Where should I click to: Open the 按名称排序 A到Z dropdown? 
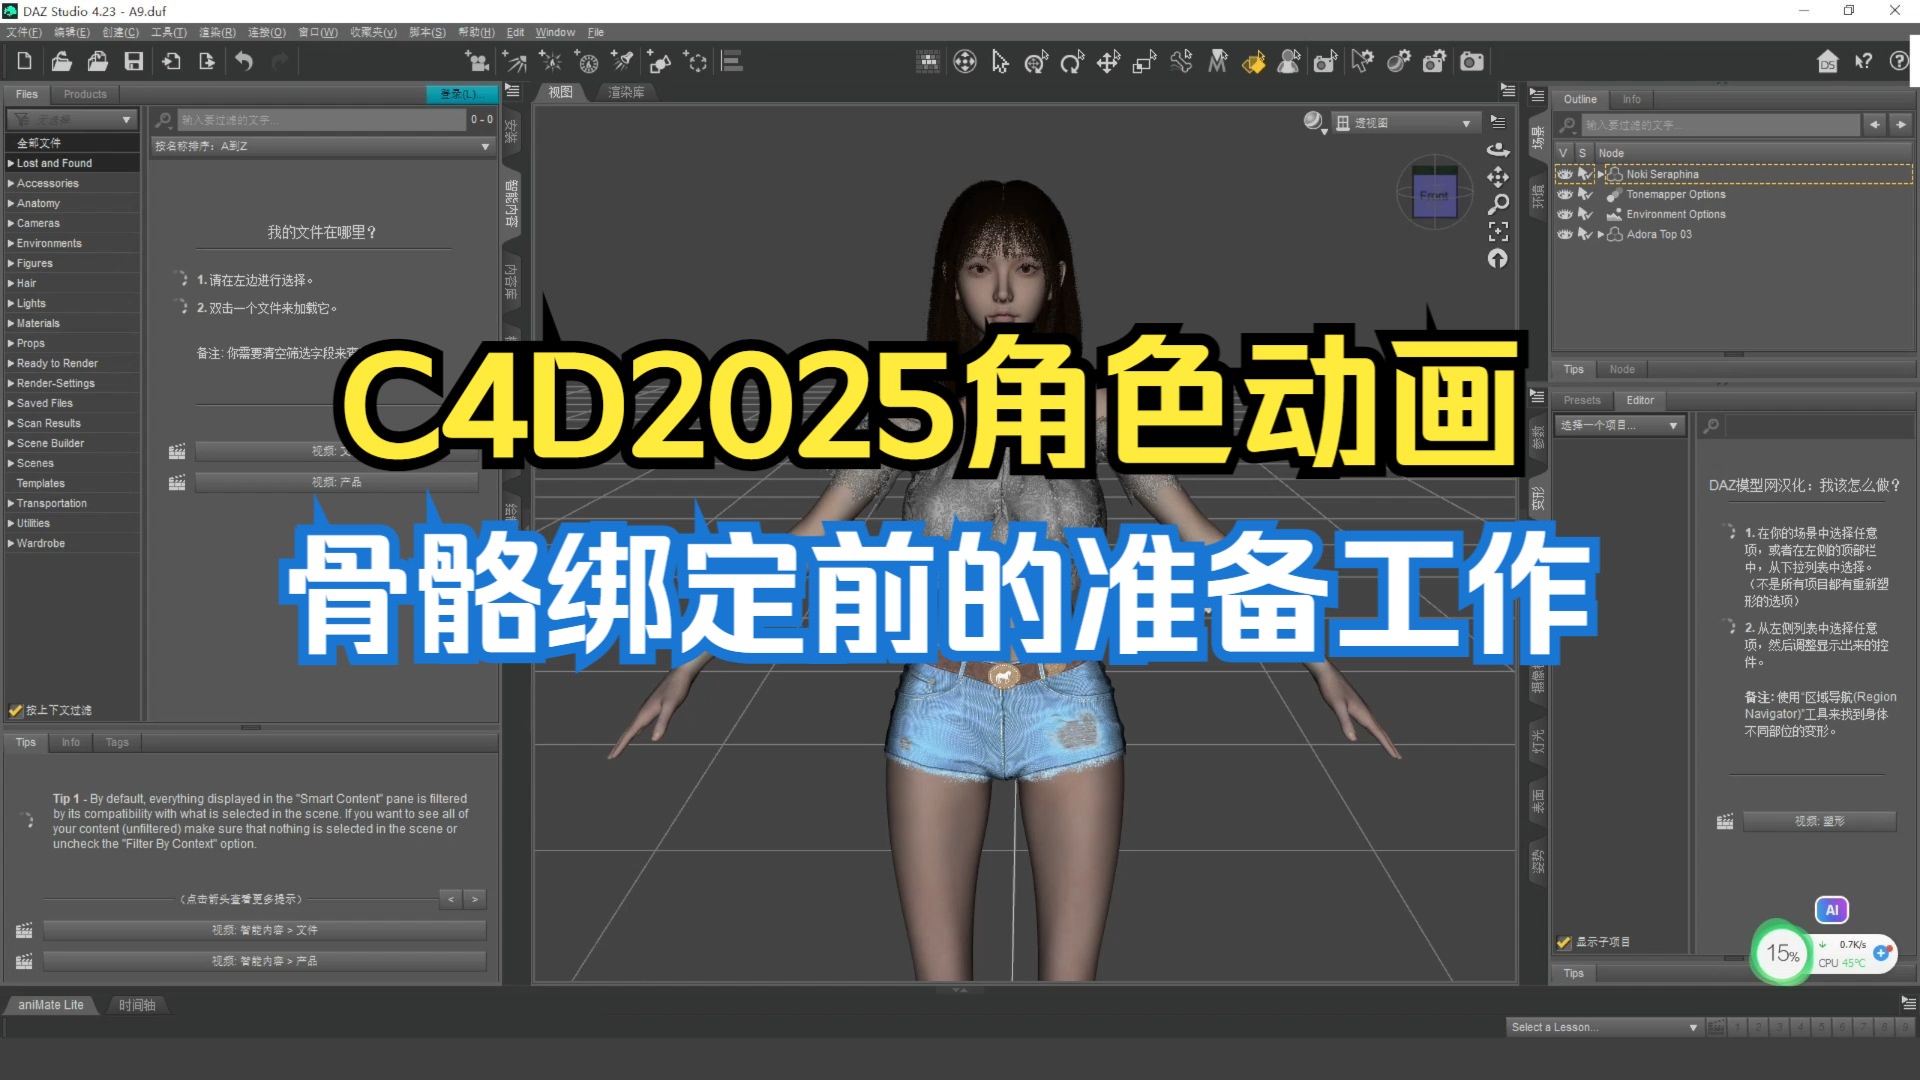coord(322,145)
